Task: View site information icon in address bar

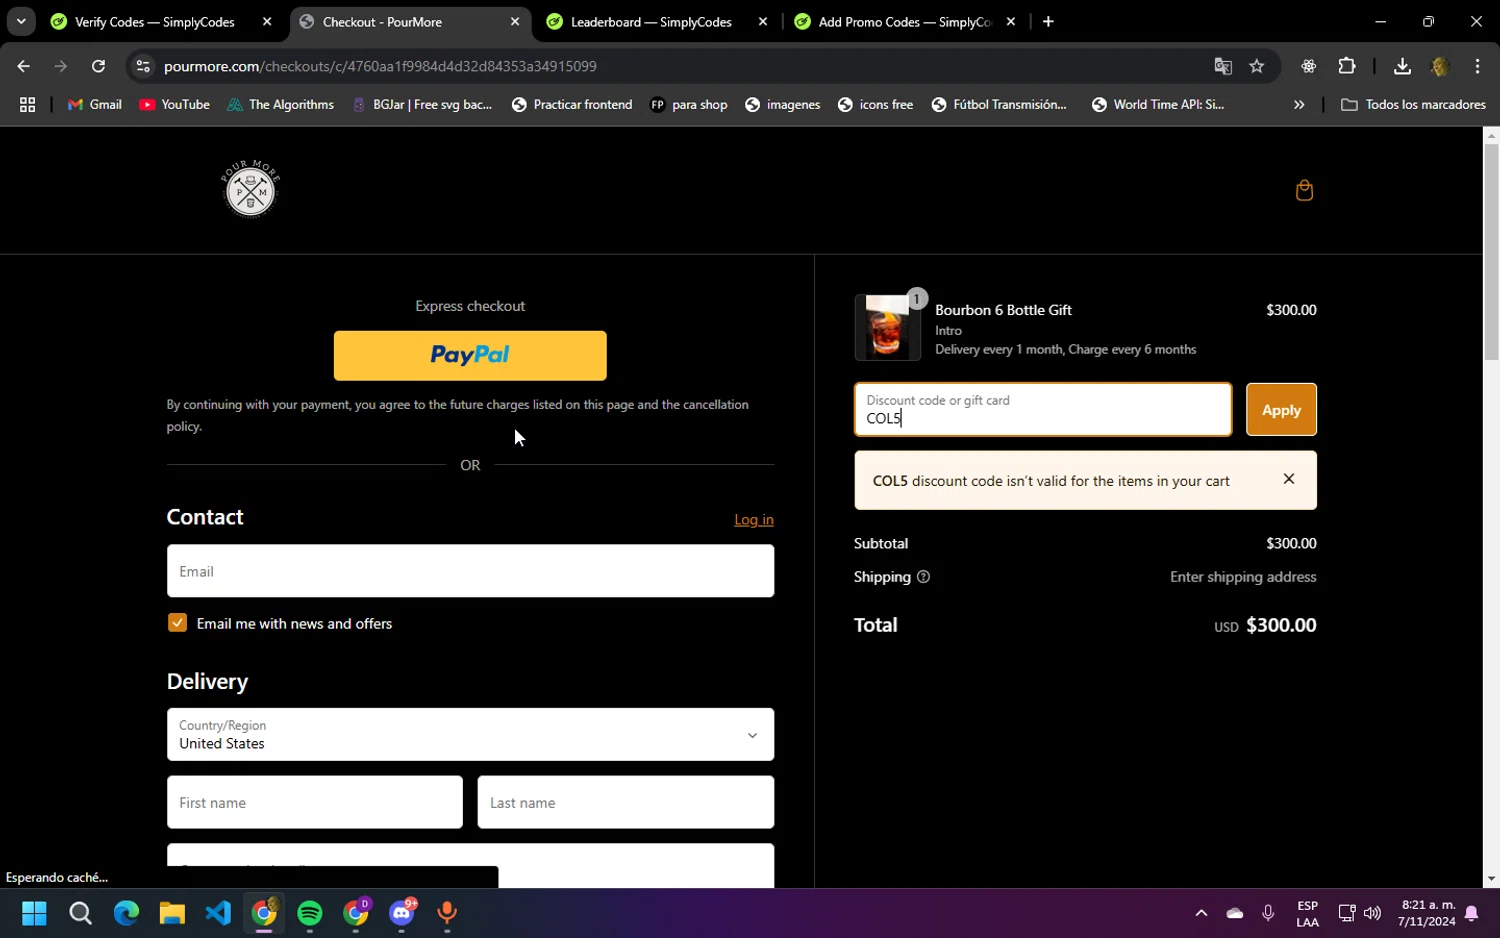Action: 143,66
